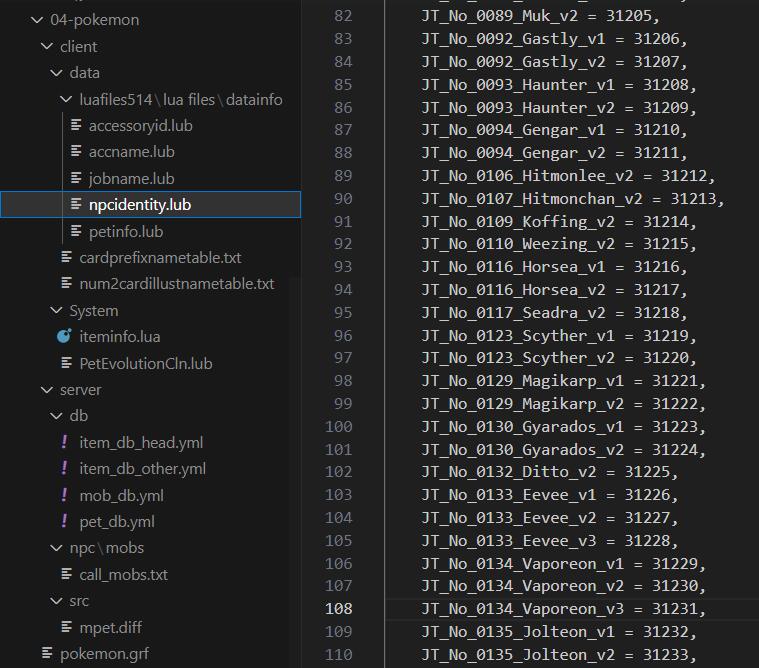The width and height of the screenshot is (759, 668).
Task: Click the YAML icon beside pet_db.yml
Action: (65, 521)
